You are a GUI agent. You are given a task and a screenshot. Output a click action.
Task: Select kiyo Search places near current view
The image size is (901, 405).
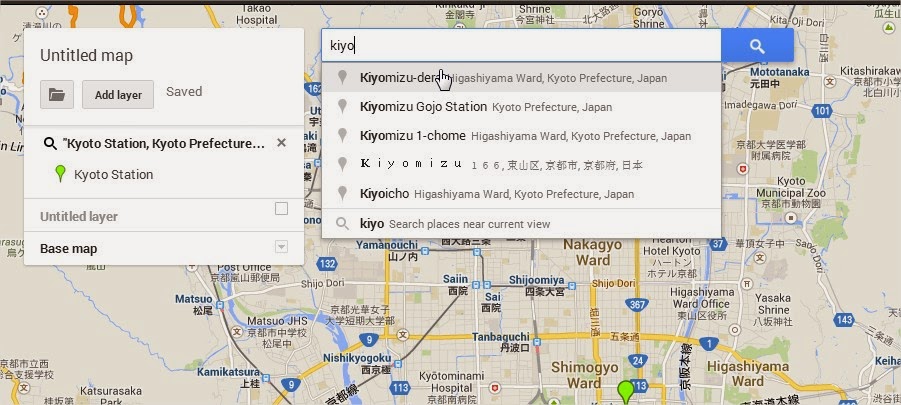pos(521,223)
